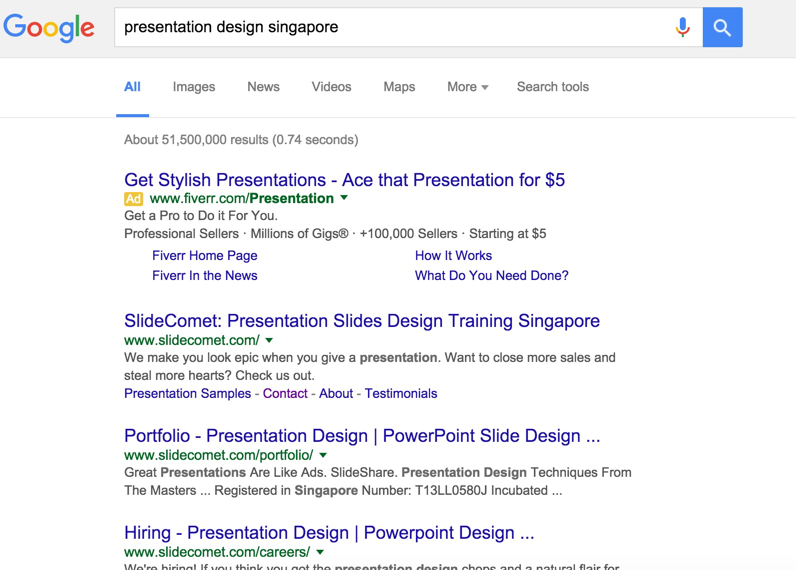This screenshot has width=796, height=570.
Task: Expand the www.slidecomet.com/ URL dropdown arrow
Action: tap(269, 340)
